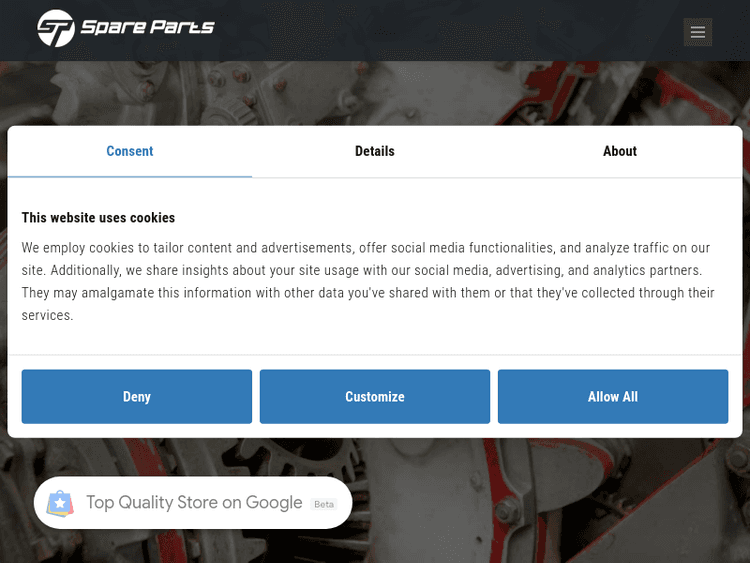Click the cookie description paragraph
Image resolution: width=750 pixels, height=563 pixels.
point(368,281)
